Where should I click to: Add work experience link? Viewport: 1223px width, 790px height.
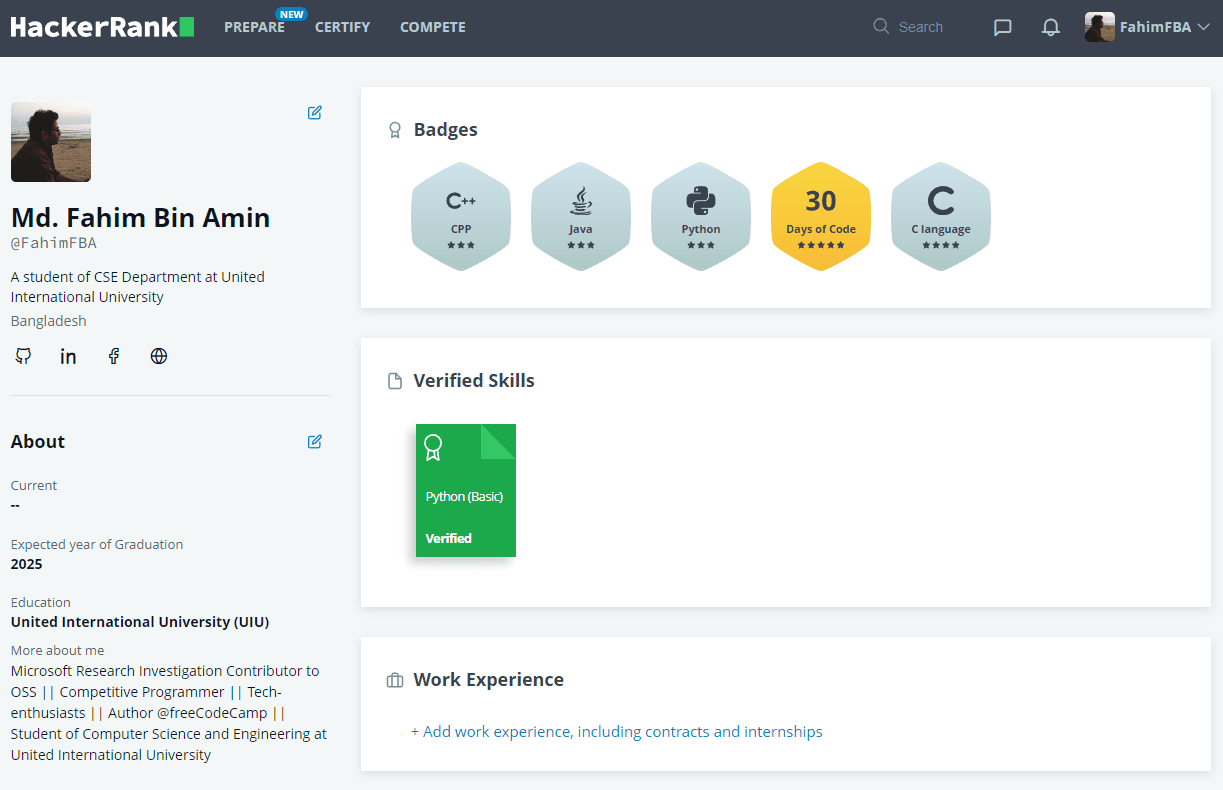click(x=617, y=732)
